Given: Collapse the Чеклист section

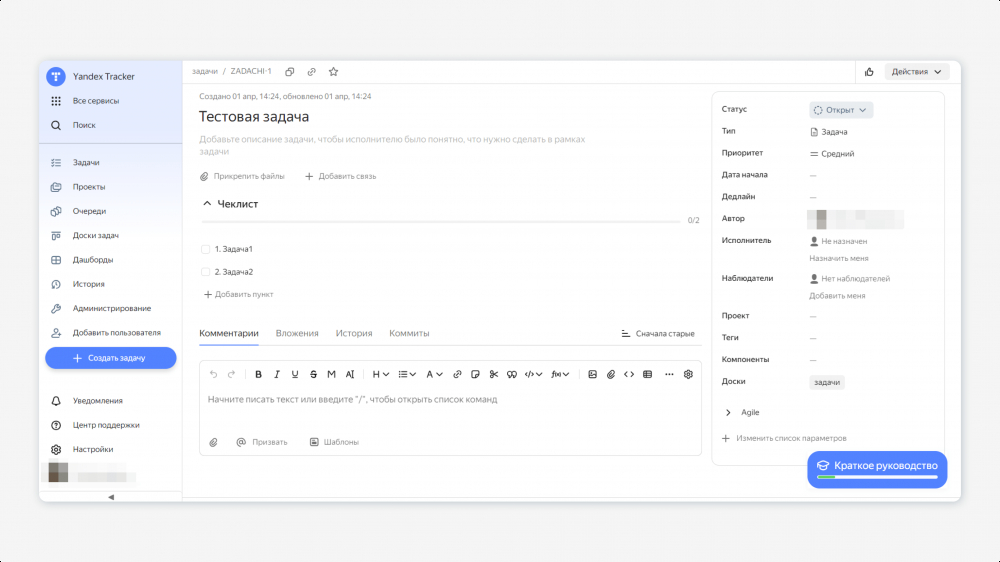Looking at the screenshot, I should click(207, 204).
